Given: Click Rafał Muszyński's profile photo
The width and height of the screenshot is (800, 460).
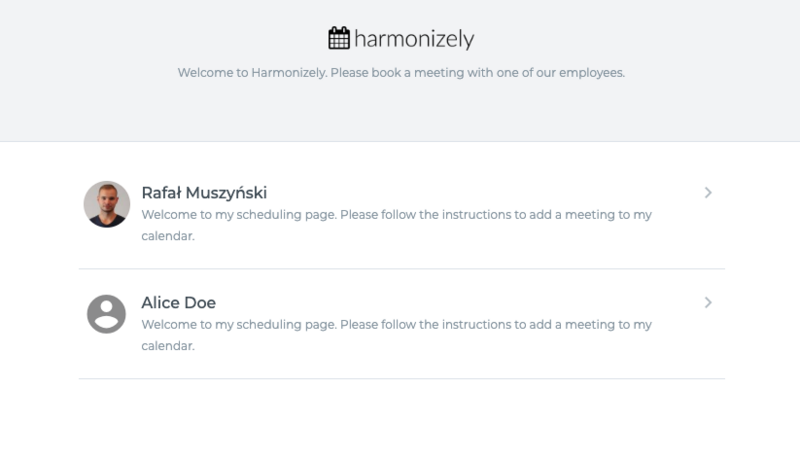Looking at the screenshot, I should tap(106, 204).
